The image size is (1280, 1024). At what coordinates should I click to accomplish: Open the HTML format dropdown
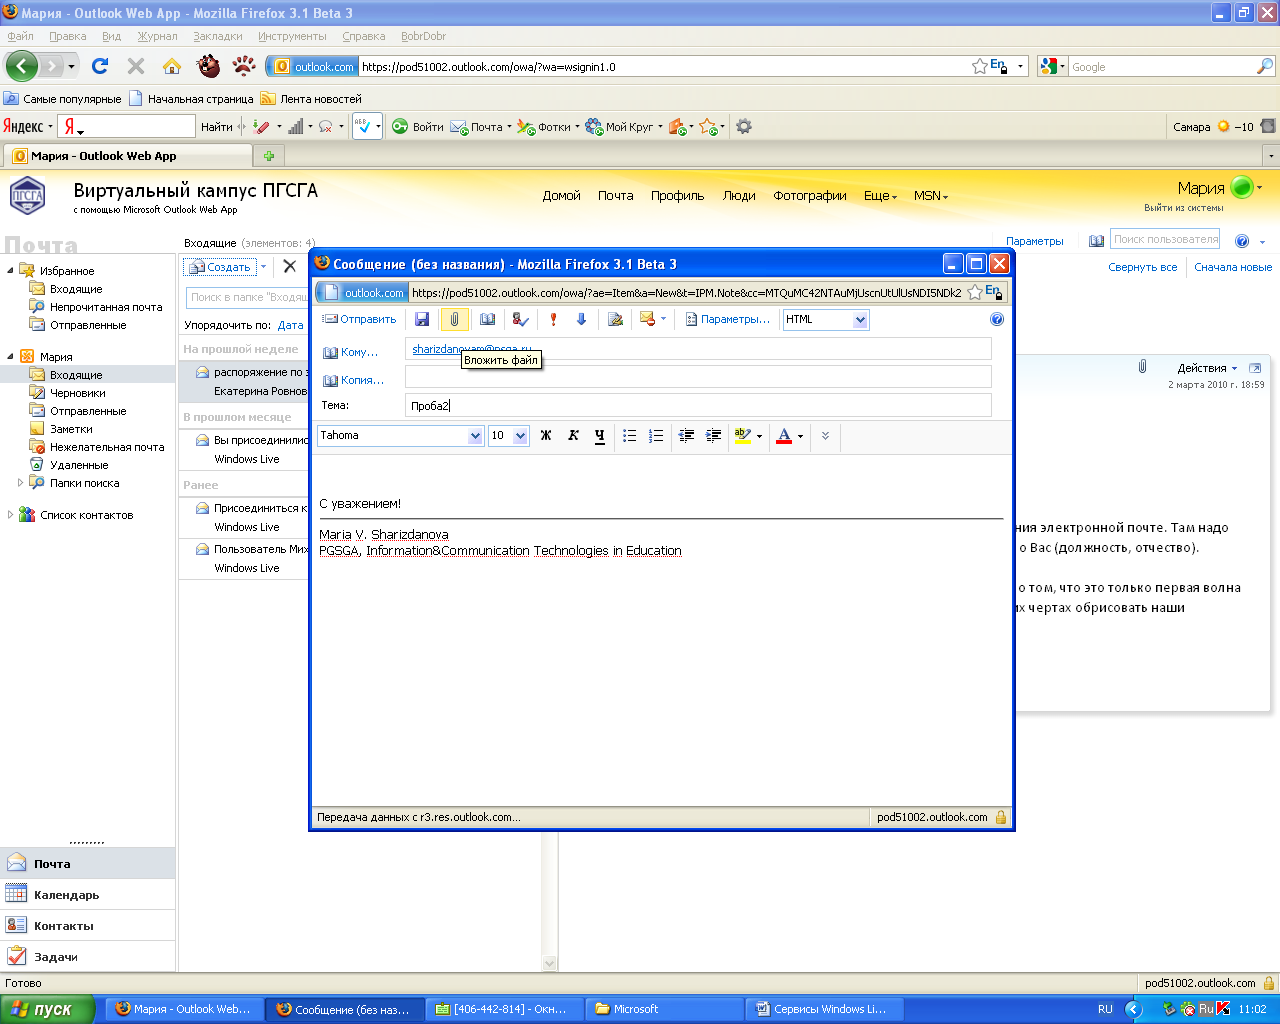860,320
